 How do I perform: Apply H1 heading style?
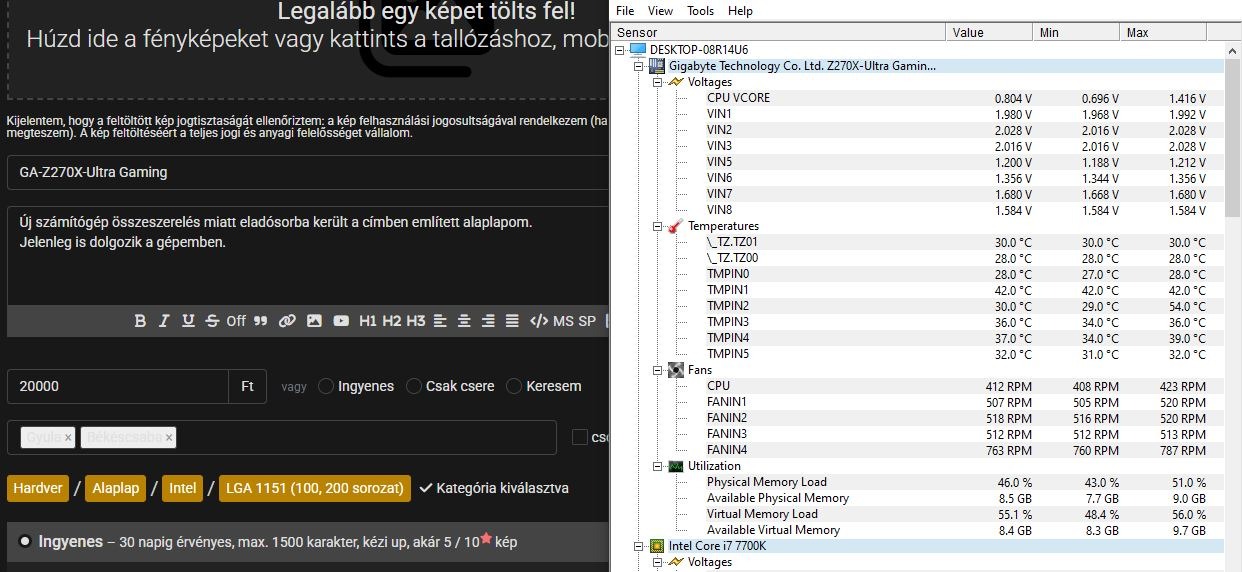368,321
